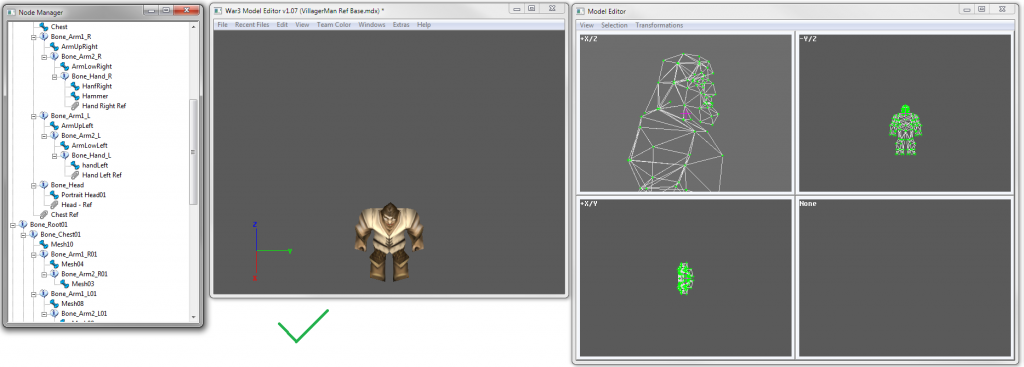Click the node icon beside Mesh03

coord(65,284)
